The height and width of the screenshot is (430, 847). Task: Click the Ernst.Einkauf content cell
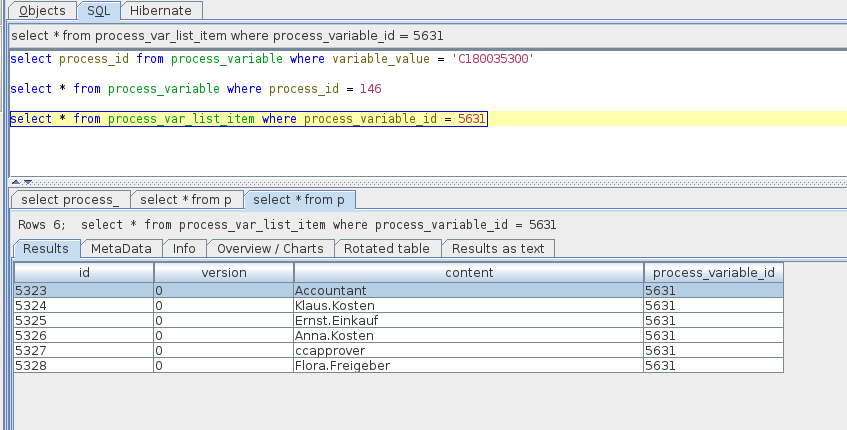coord(469,321)
